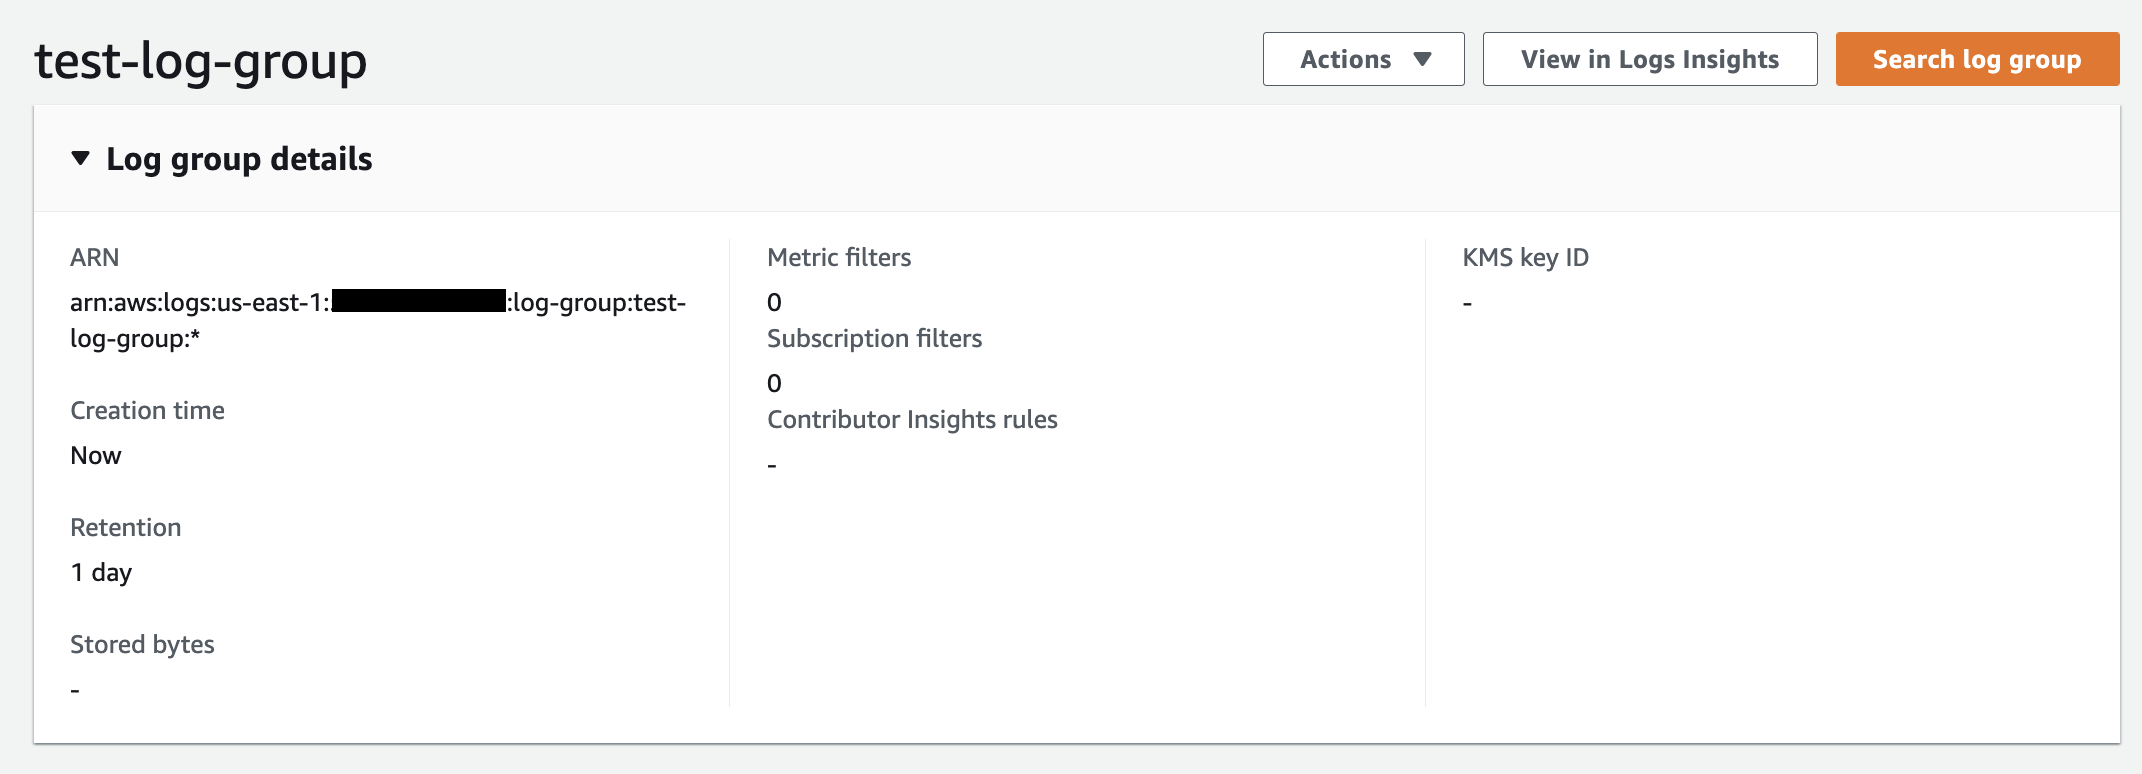Screen dimensions: 2142x774
Task: Collapse the Log group details triangle
Action: point(81,159)
